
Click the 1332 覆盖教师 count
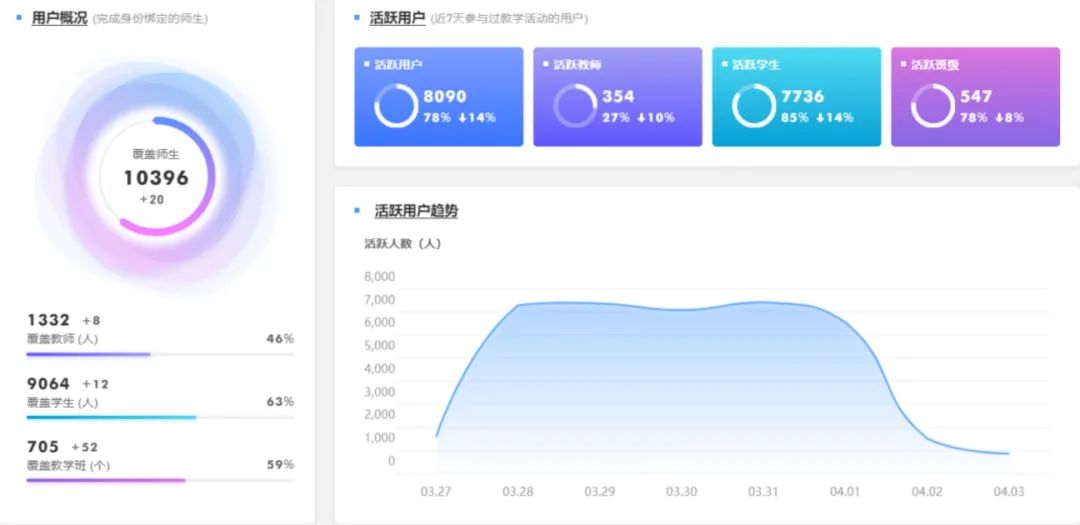(48, 320)
